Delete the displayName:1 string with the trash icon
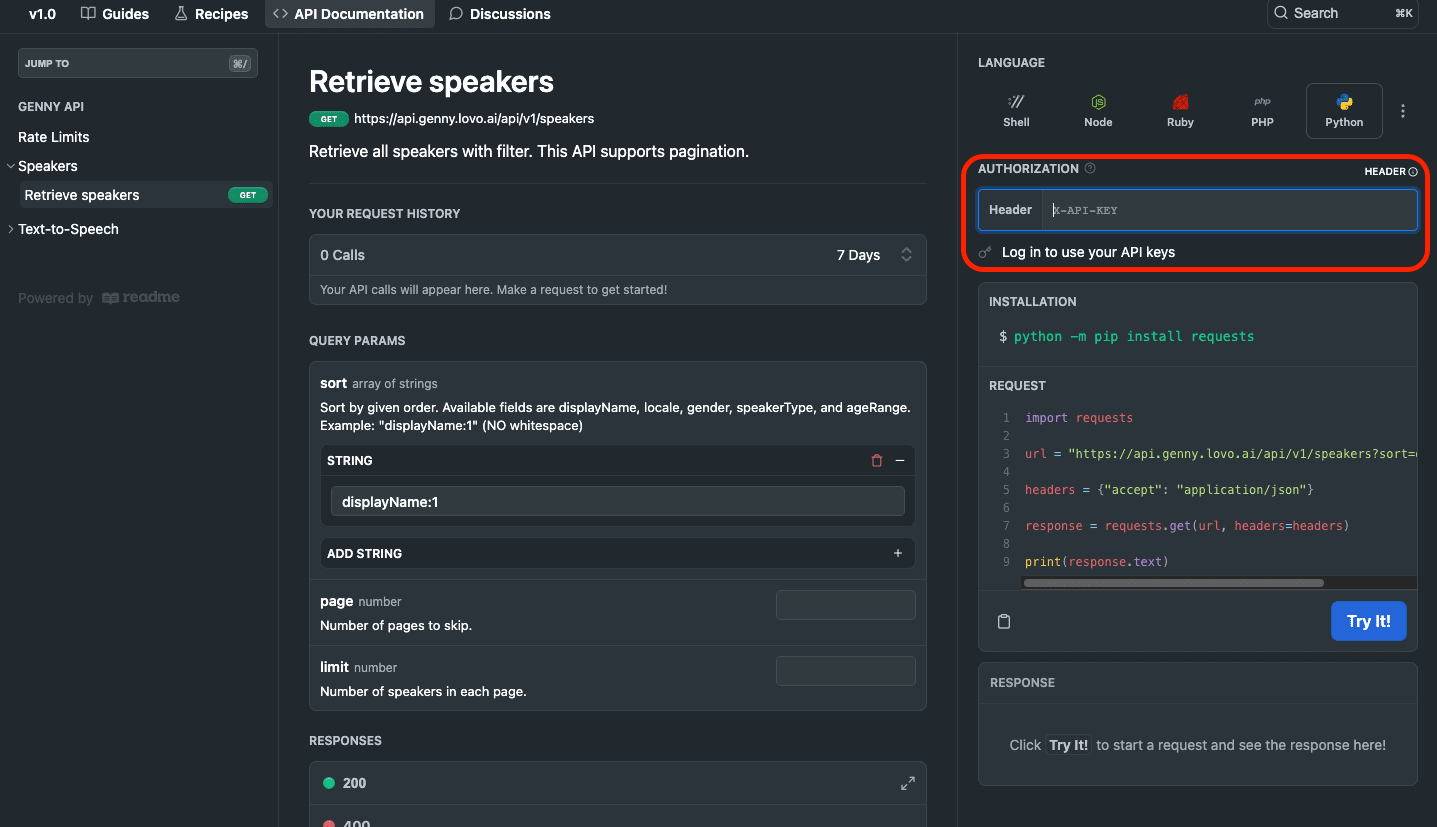This screenshot has width=1437, height=827. point(876,460)
